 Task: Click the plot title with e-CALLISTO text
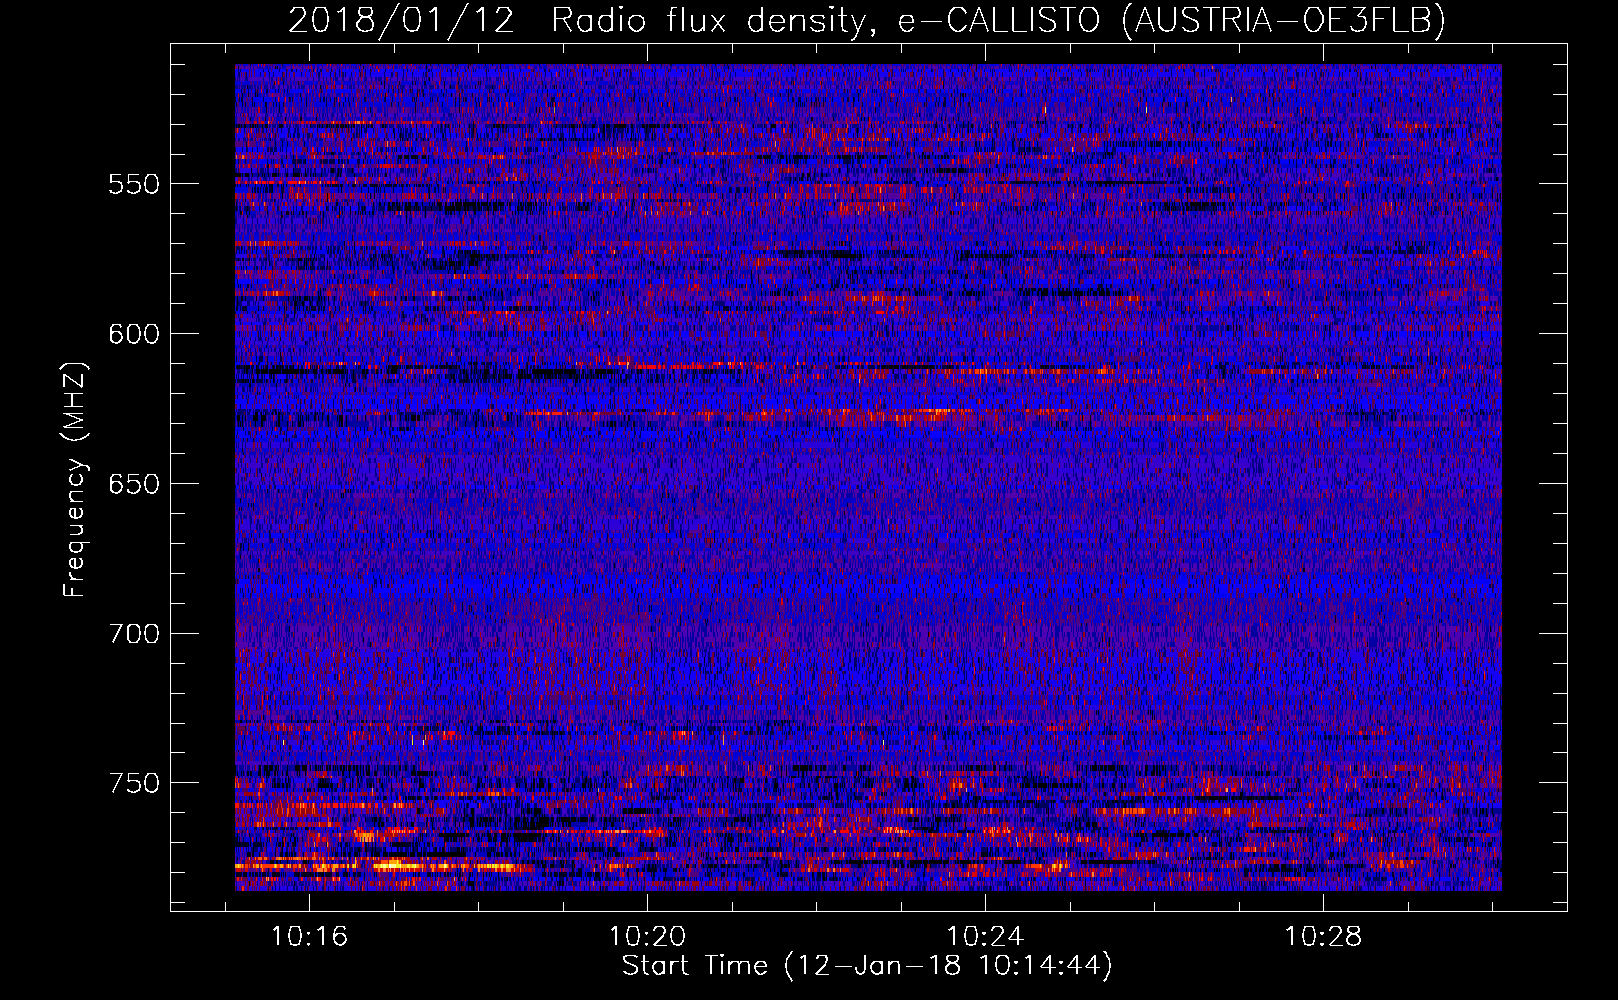[x=867, y=20]
